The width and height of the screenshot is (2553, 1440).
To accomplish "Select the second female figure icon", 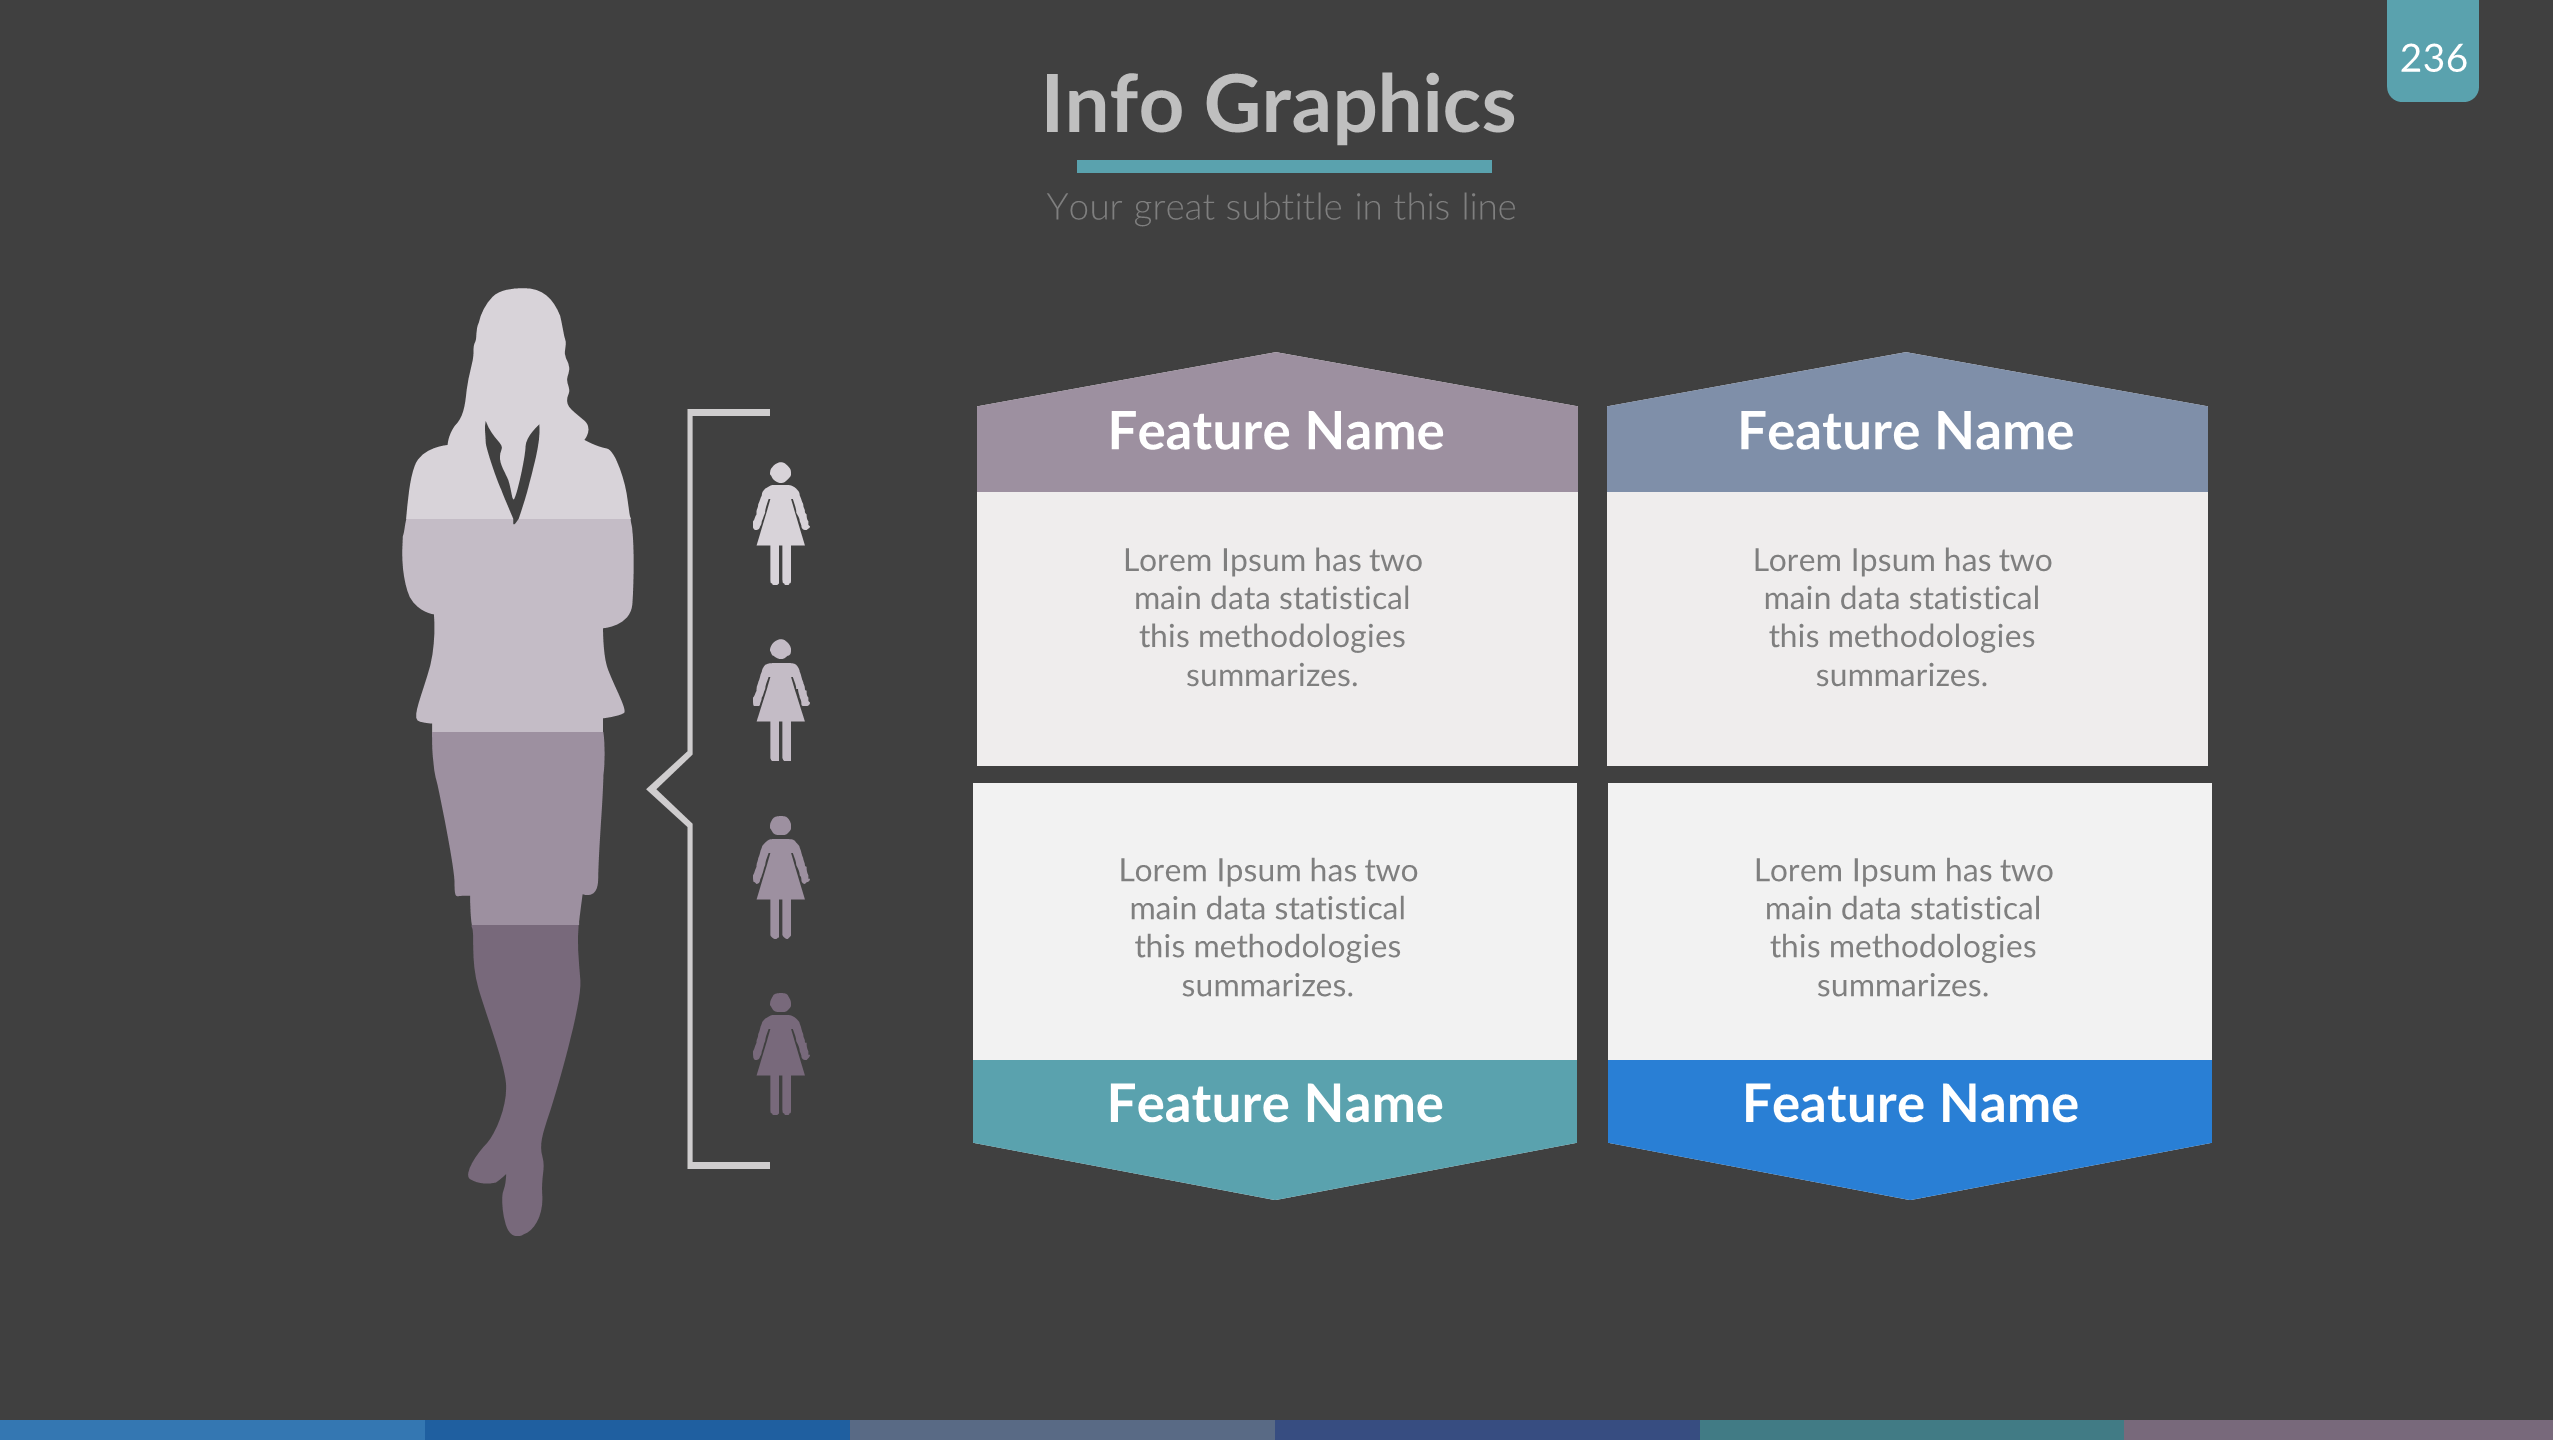I will [780, 700].
